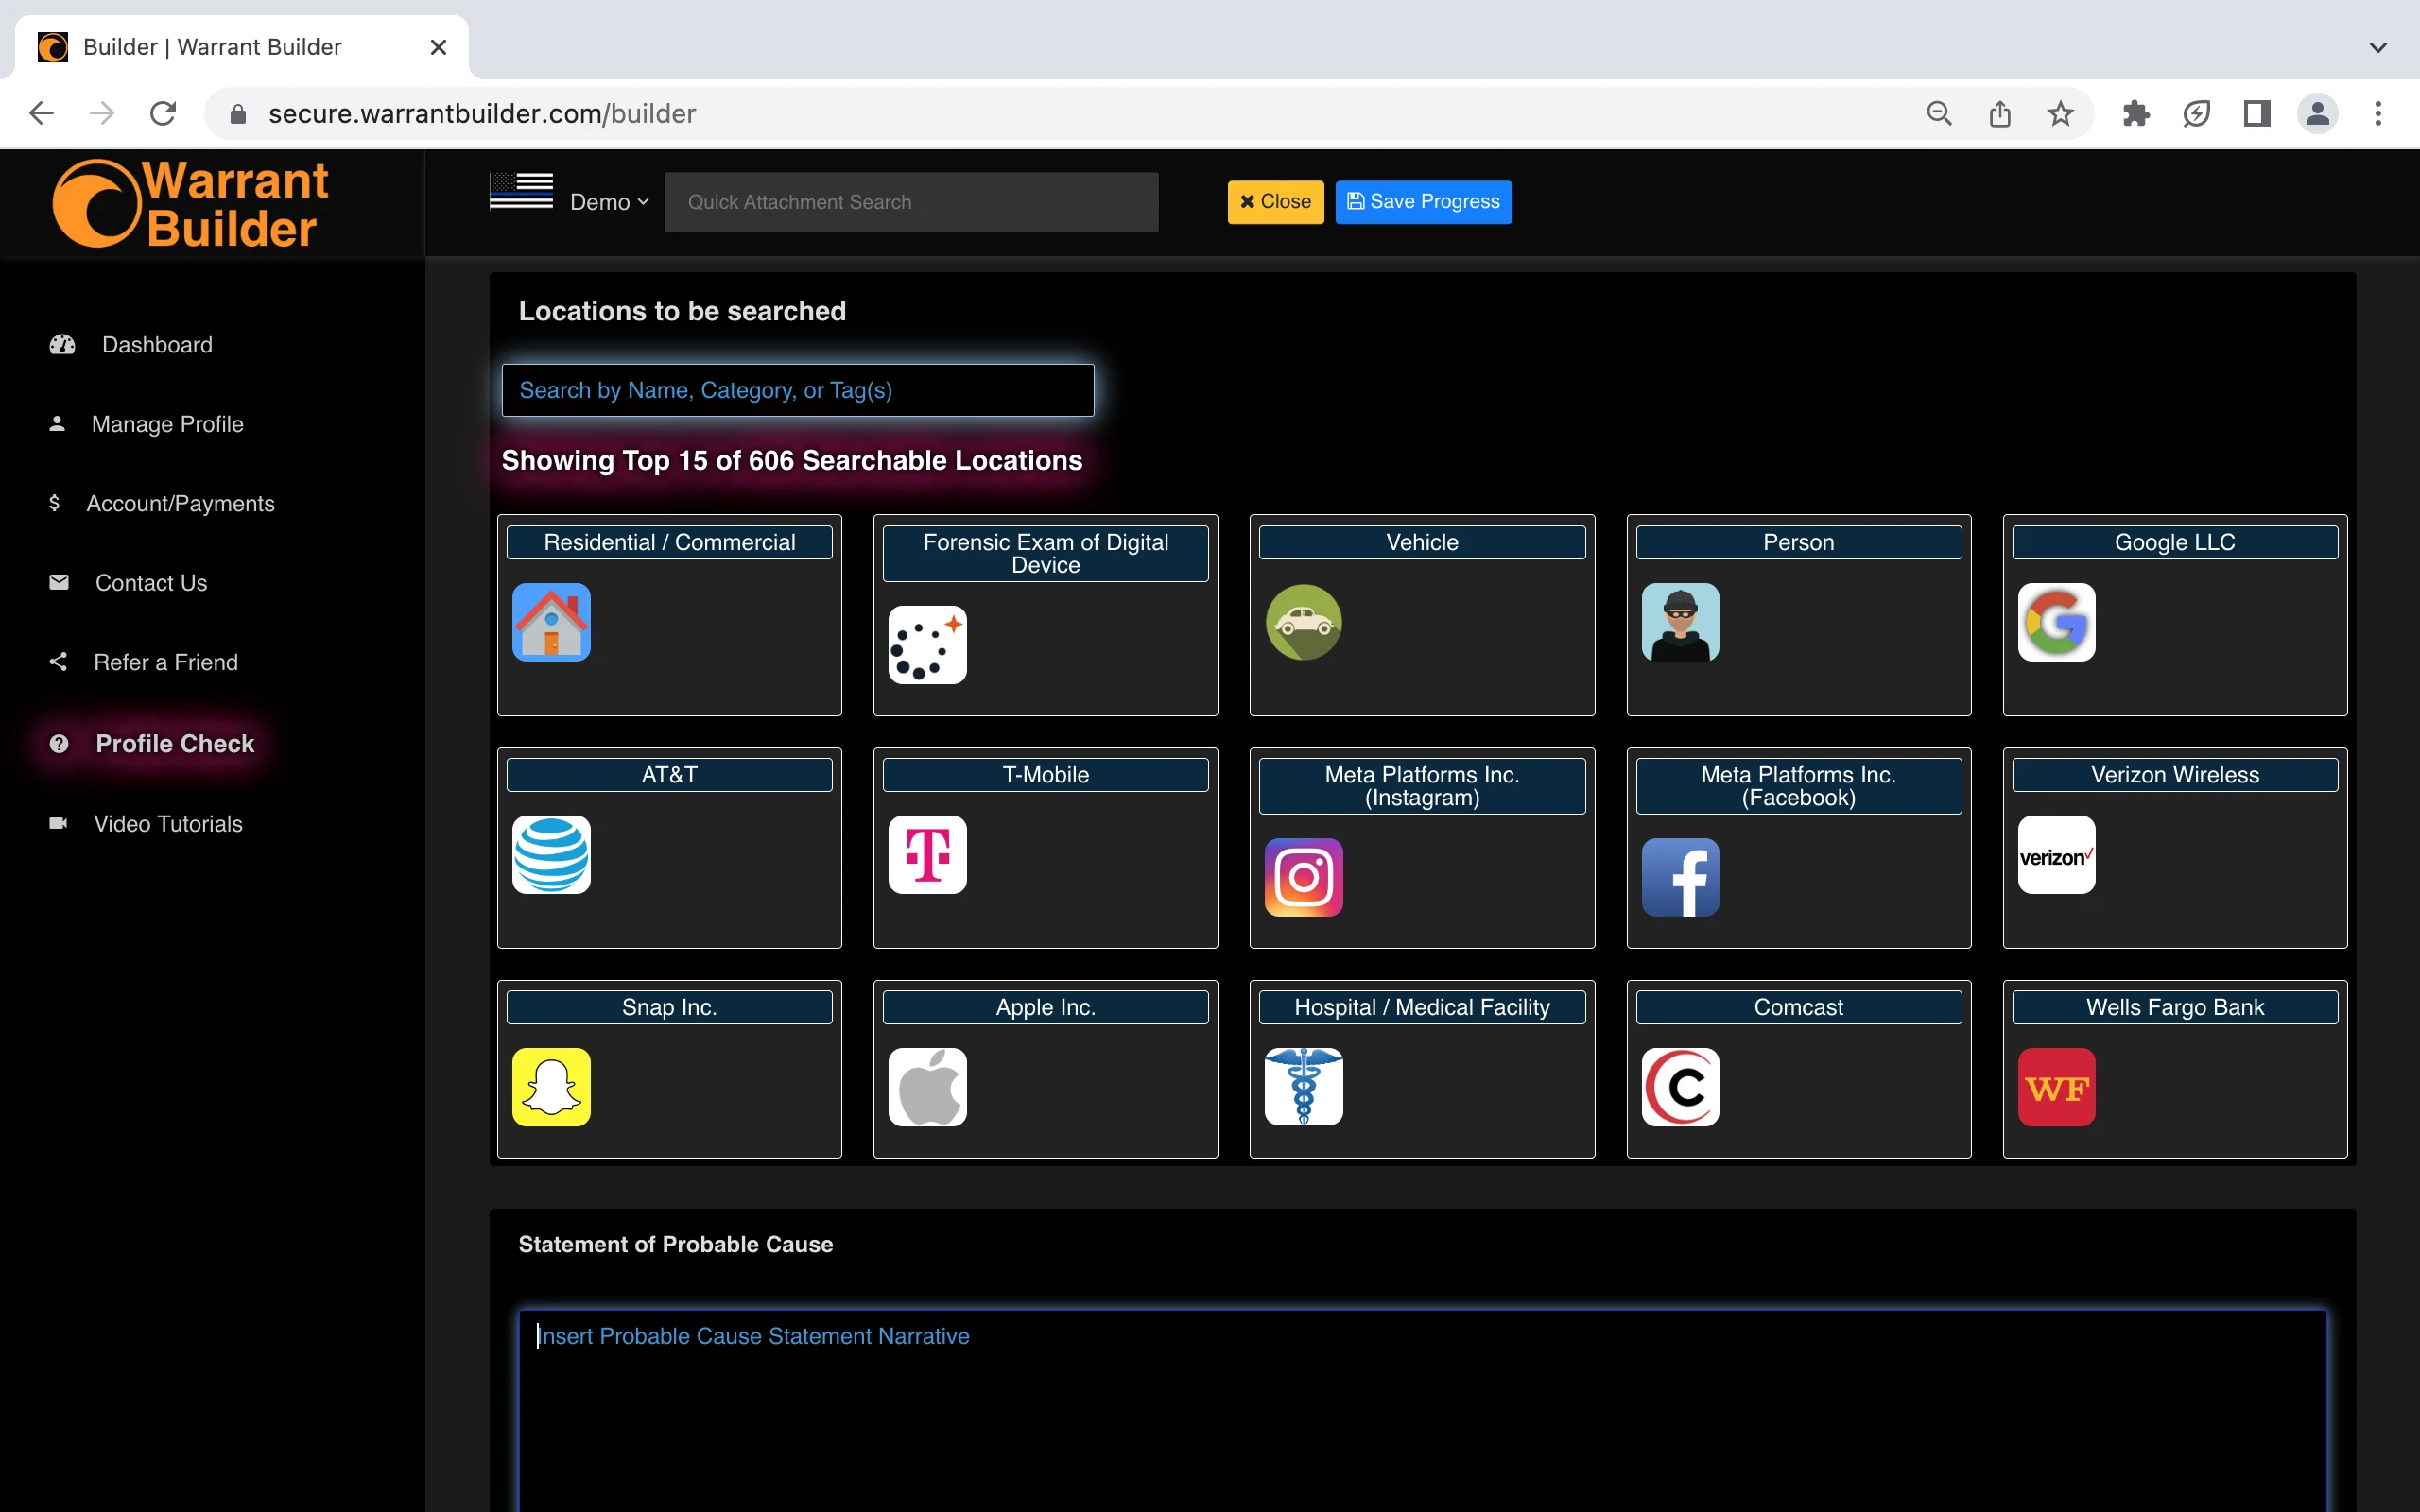Select the Google LLC label
Viewport: 2420px width, 1512px height.
tap(2175, 542)
